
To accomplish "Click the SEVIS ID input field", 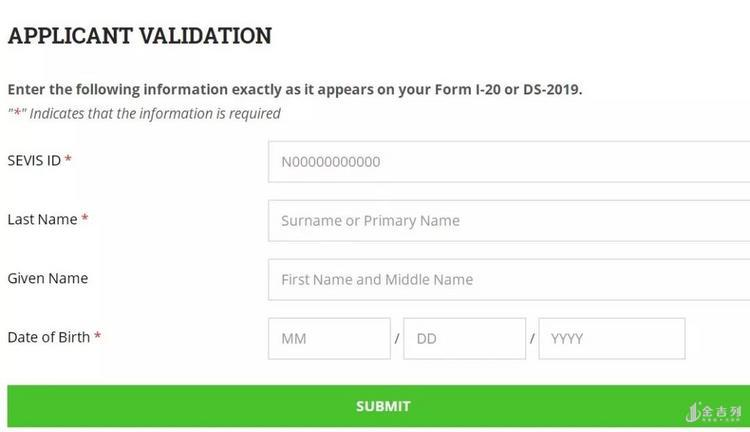I will coord(508,162).
